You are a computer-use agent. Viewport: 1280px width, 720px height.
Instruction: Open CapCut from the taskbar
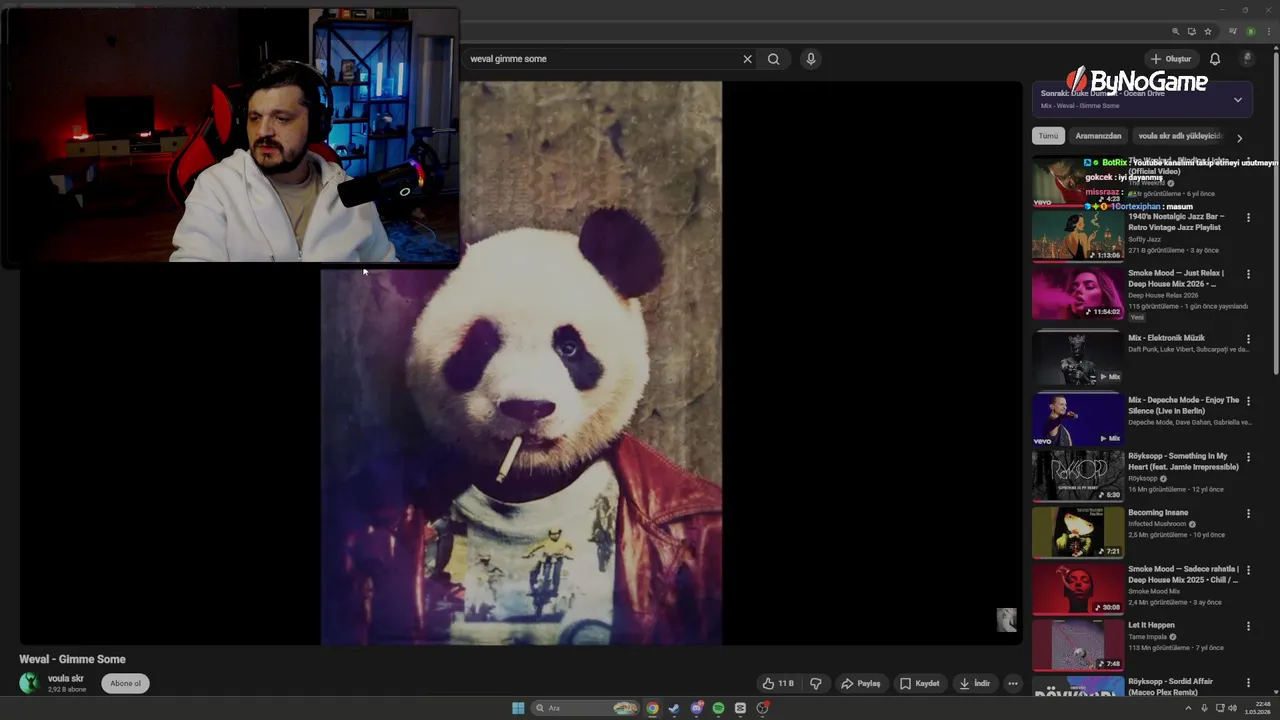(x=740, y=708)
